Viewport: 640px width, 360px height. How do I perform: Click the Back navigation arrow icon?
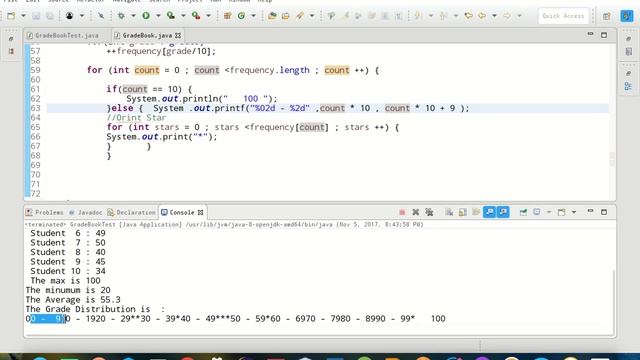[x=482, y=16]
